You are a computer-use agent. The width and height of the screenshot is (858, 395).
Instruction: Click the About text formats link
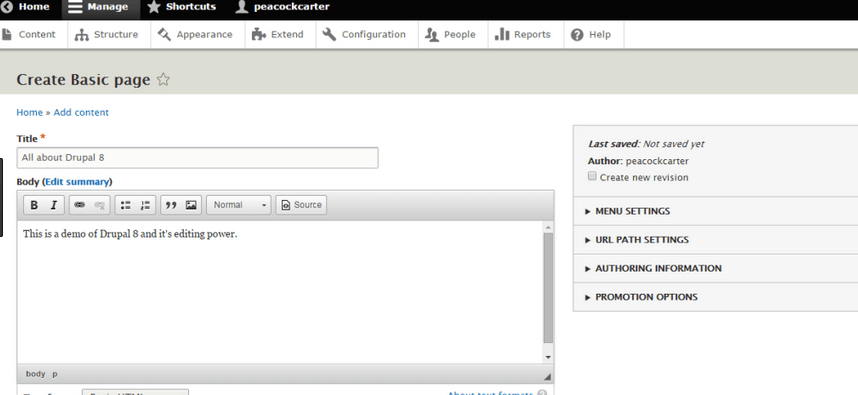click(490, 392)
